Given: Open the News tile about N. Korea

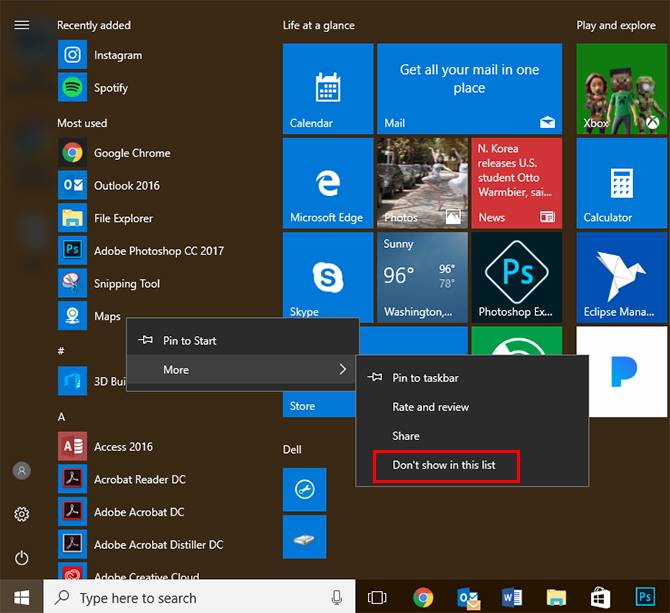Looking at the screenshot, I should [517, 183].
